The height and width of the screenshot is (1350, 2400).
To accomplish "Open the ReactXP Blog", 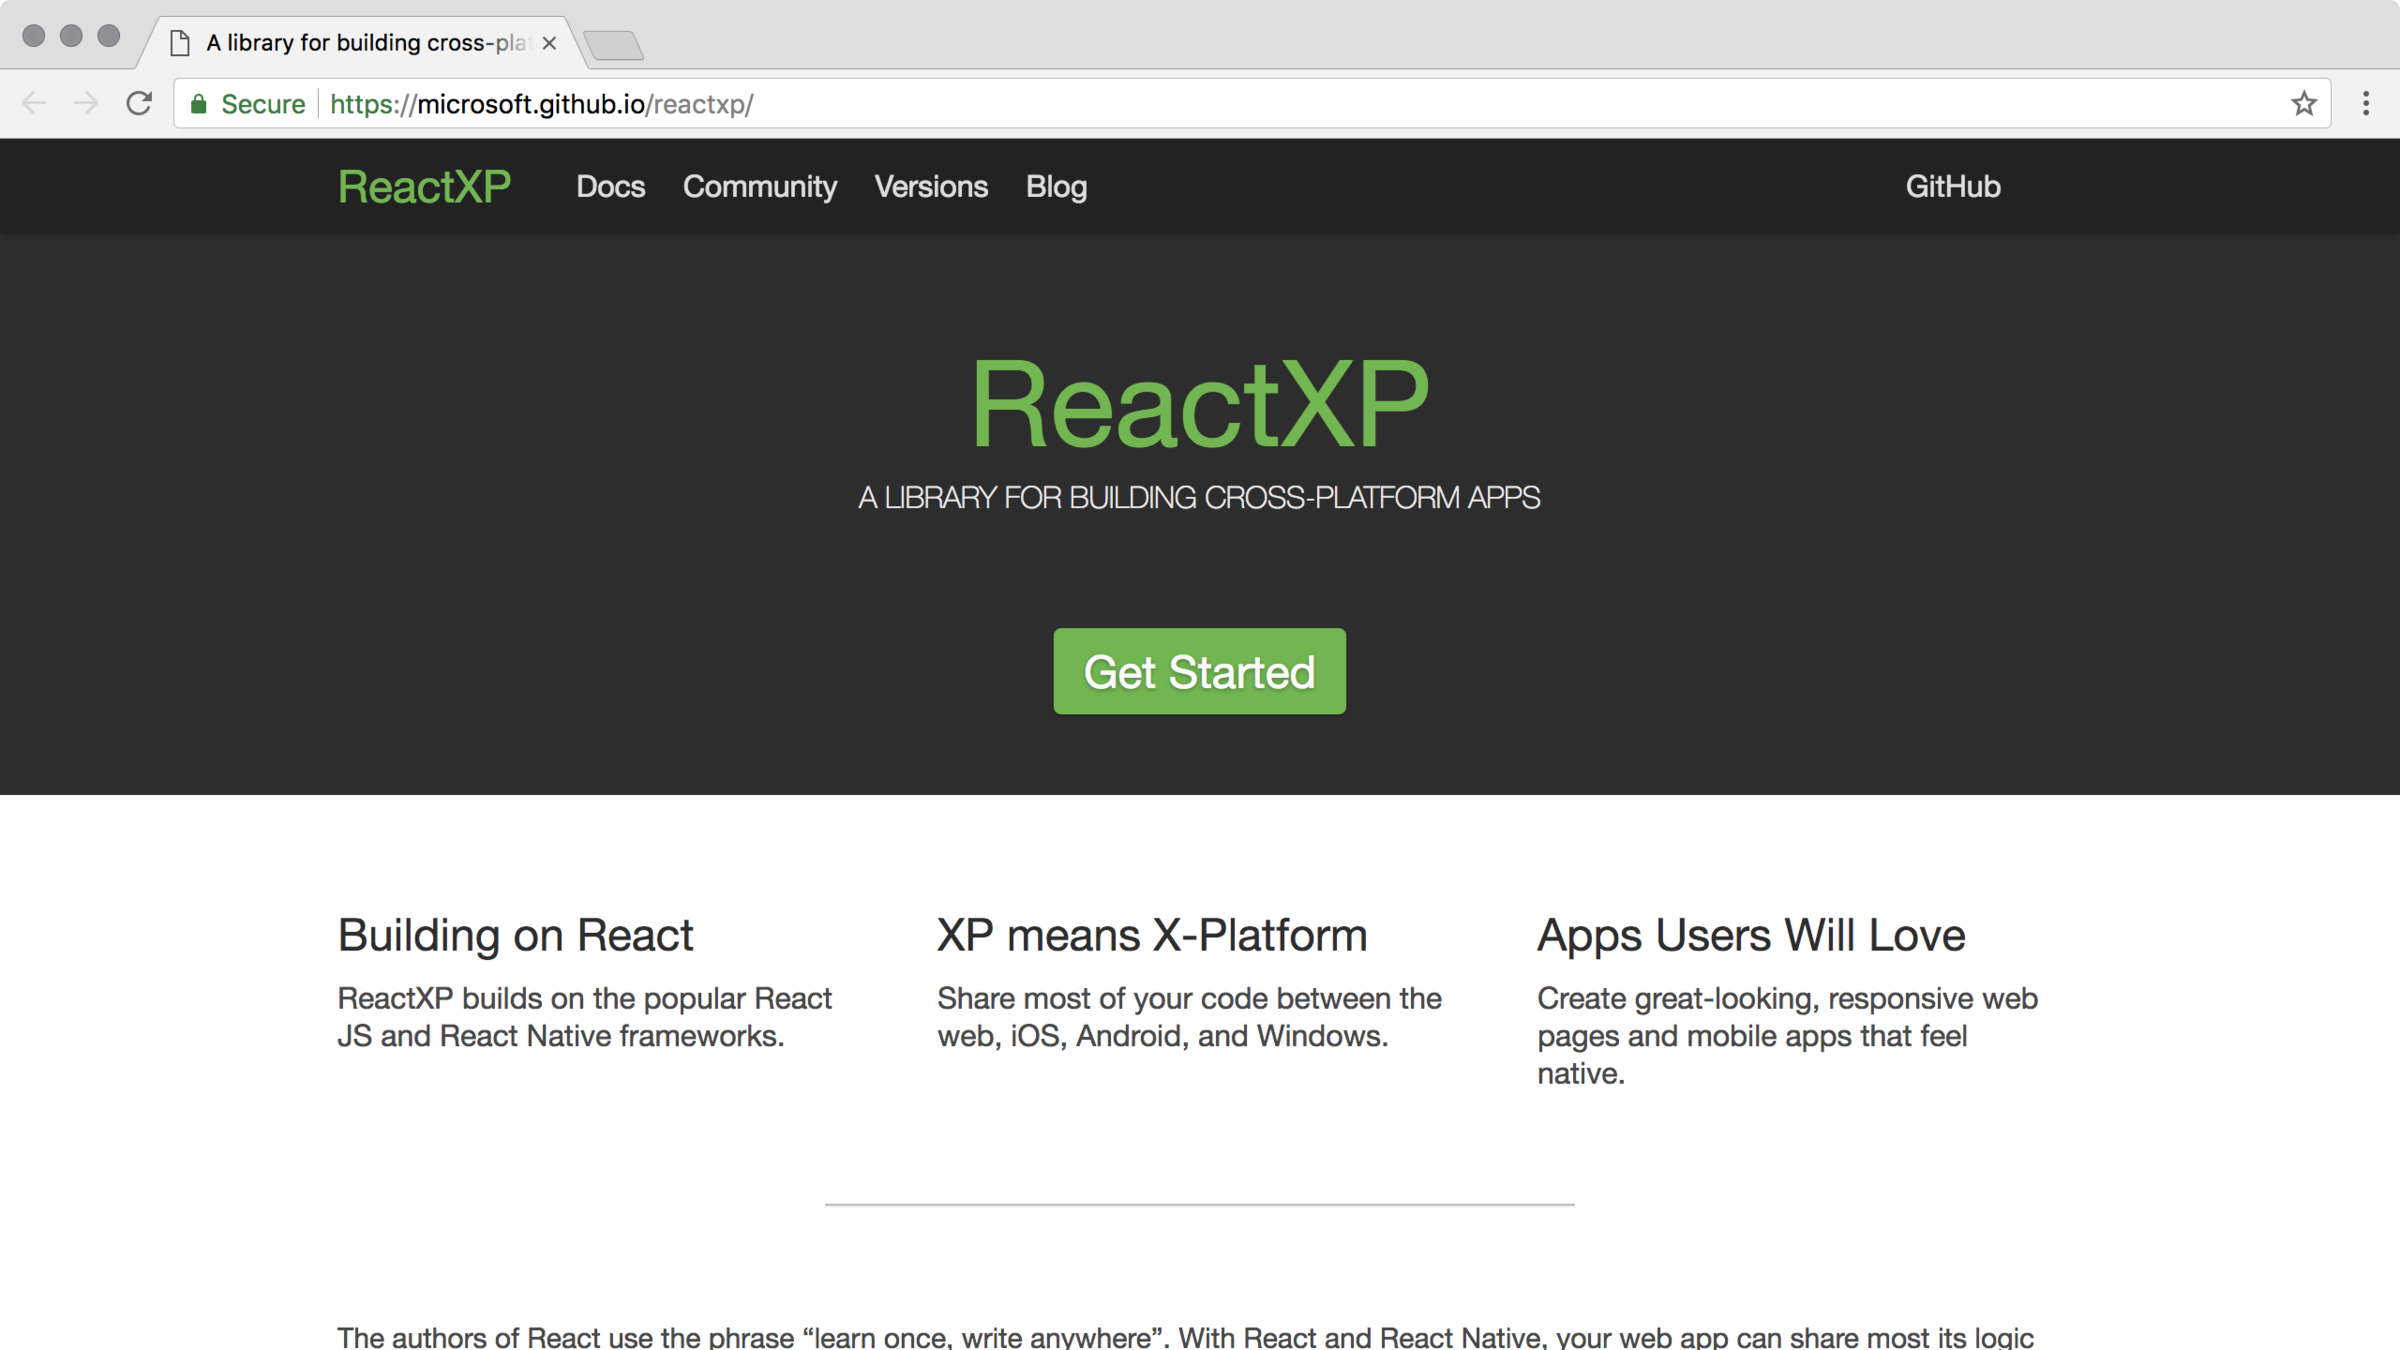I will (x=1056, y=186).
